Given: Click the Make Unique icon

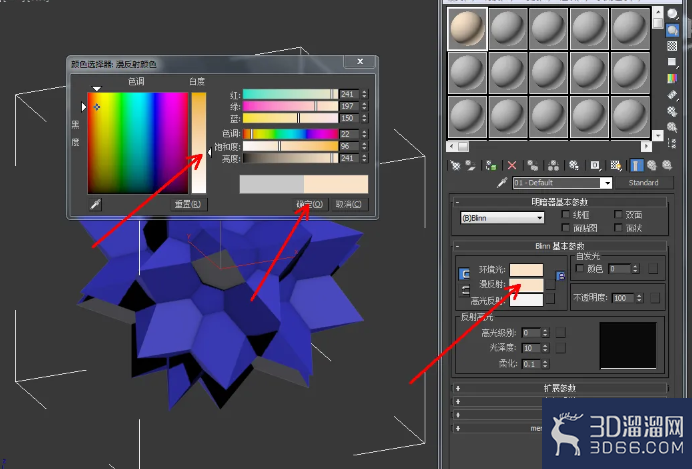Looking at the screenshot, I should tap(553, 165).
